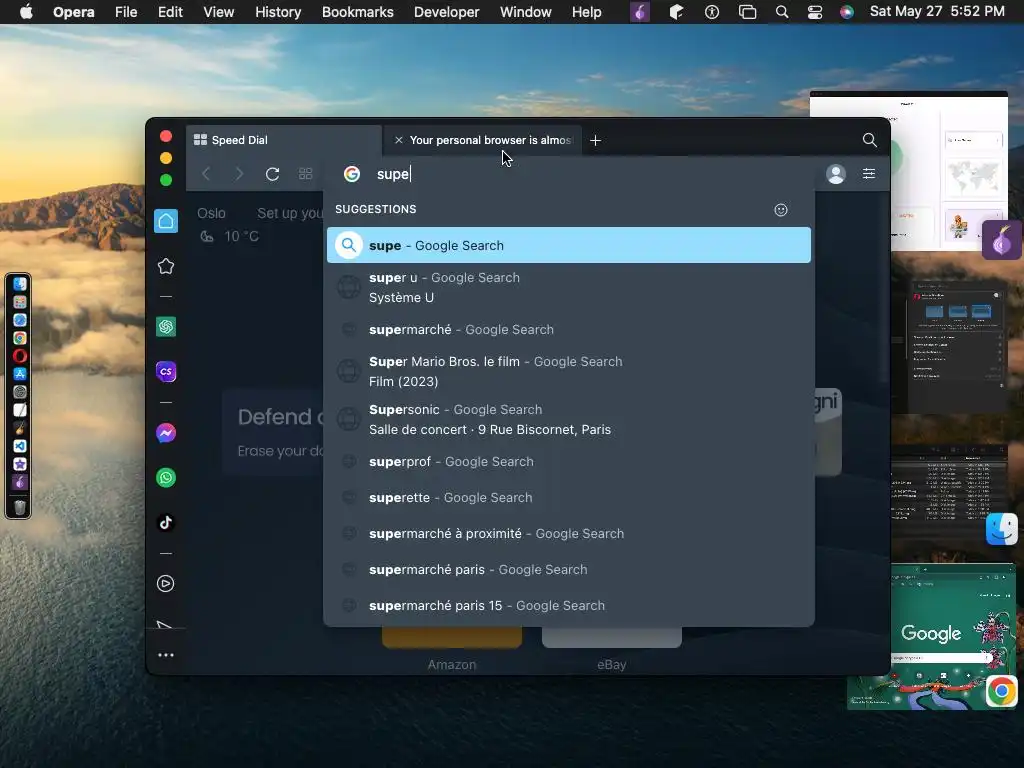This screenshot has height=768, width=1024.
Task: Open the Help menu
Action: click(586, 12)
